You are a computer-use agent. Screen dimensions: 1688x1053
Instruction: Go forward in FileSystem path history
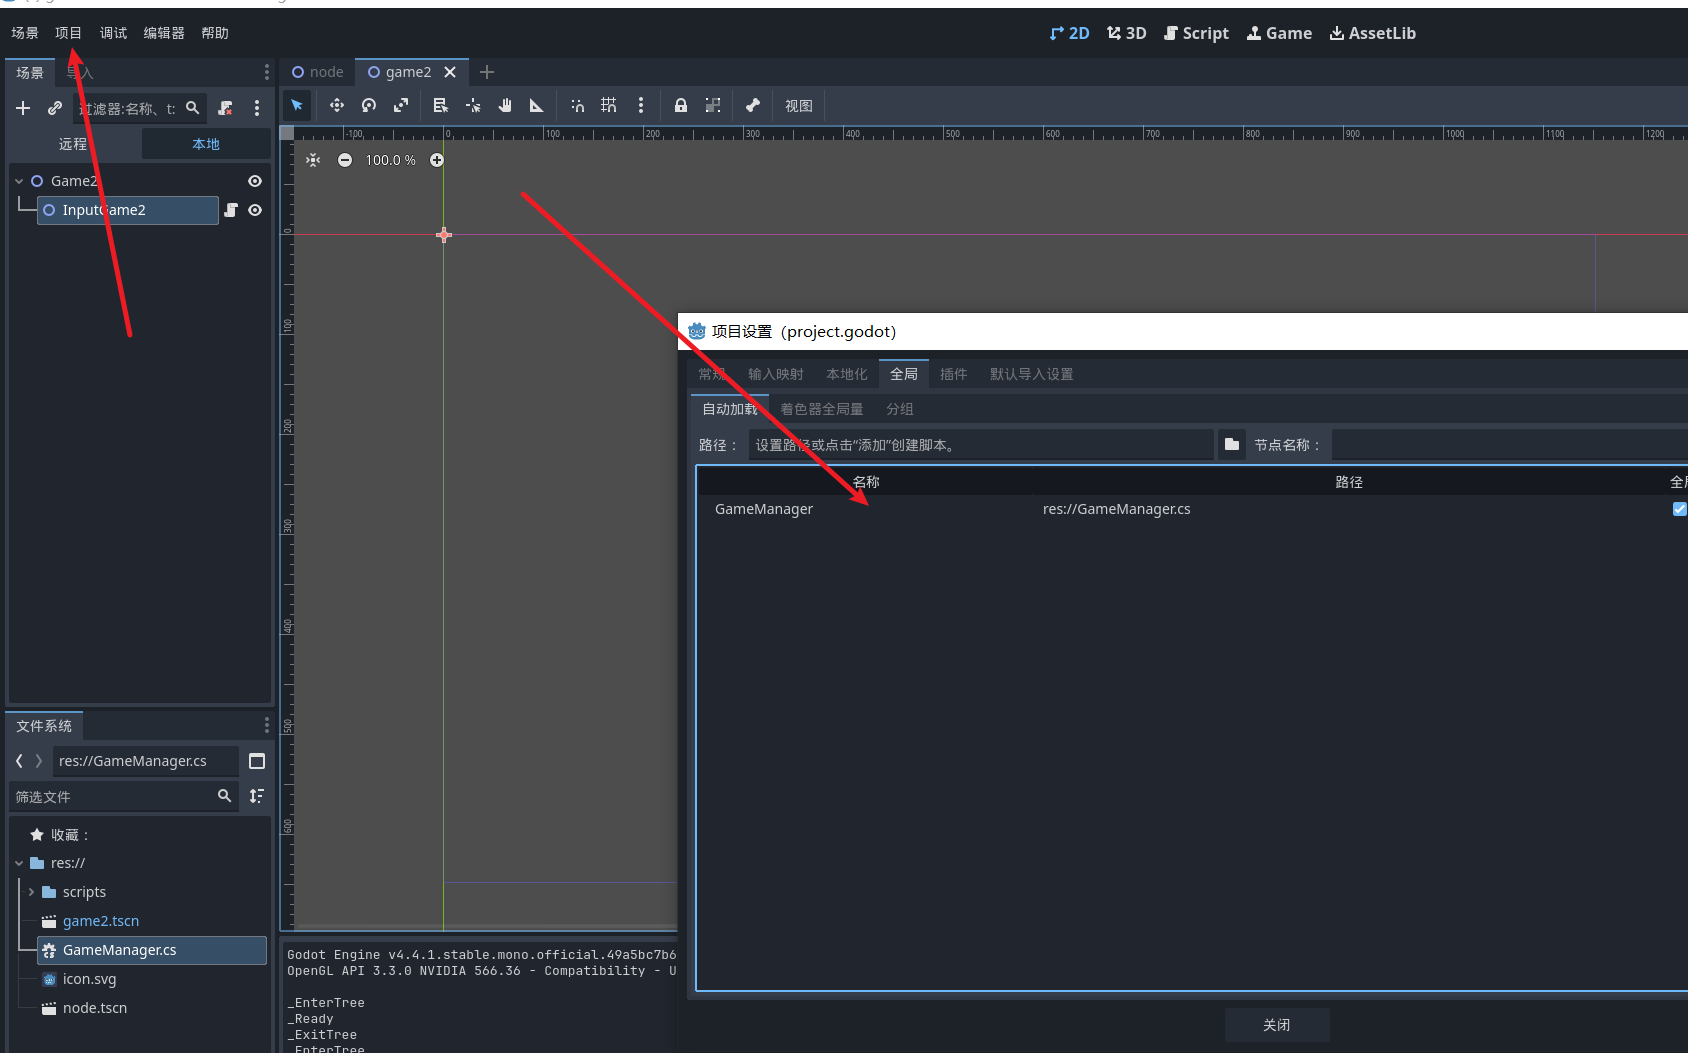tap(39, 761)
